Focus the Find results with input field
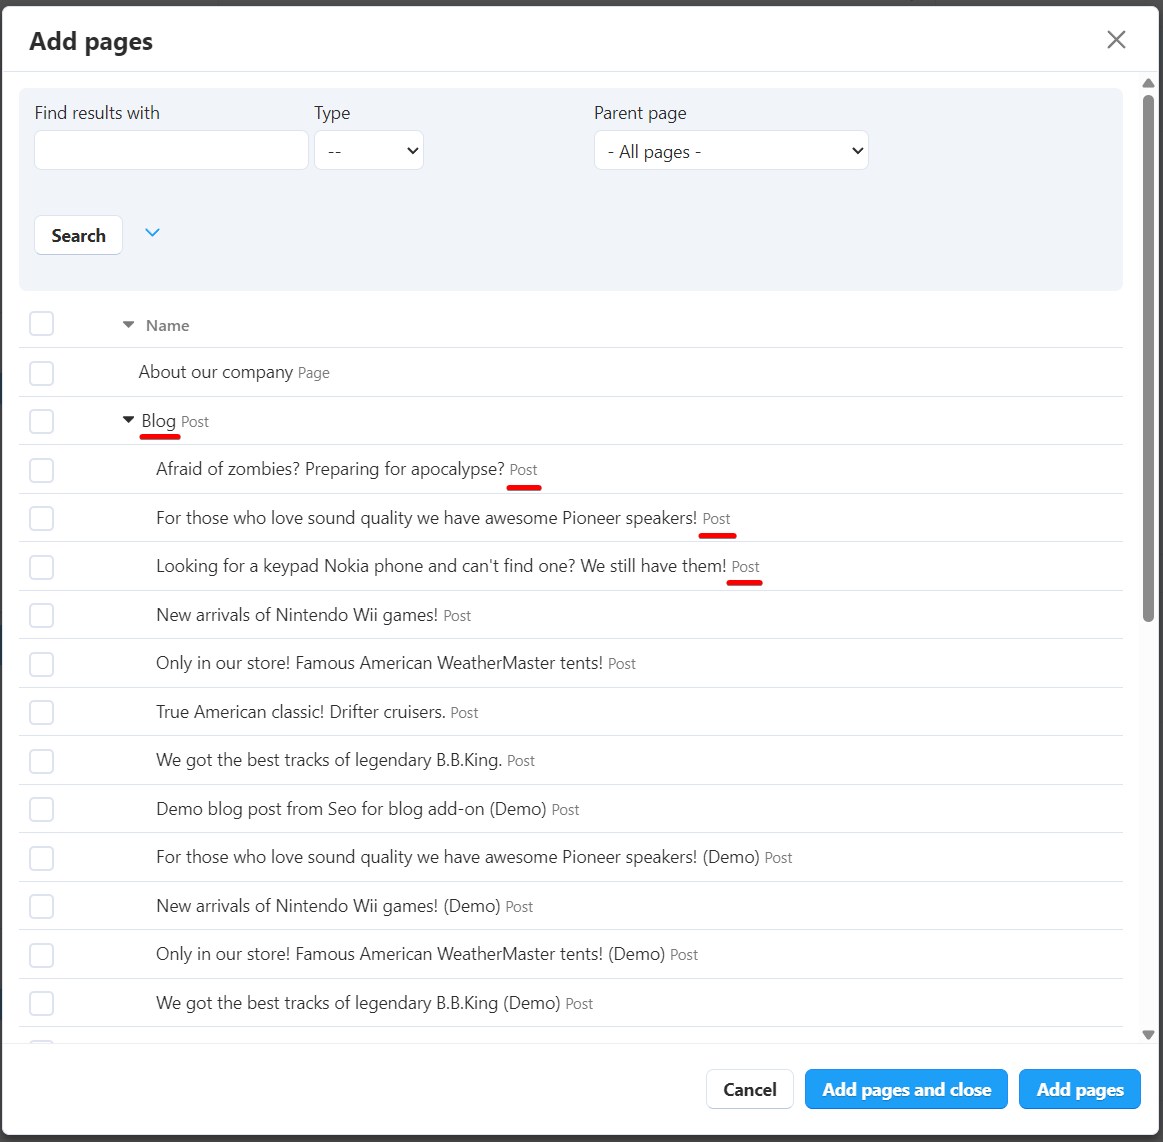1163x1142 pixels. [x=171, y=151]
